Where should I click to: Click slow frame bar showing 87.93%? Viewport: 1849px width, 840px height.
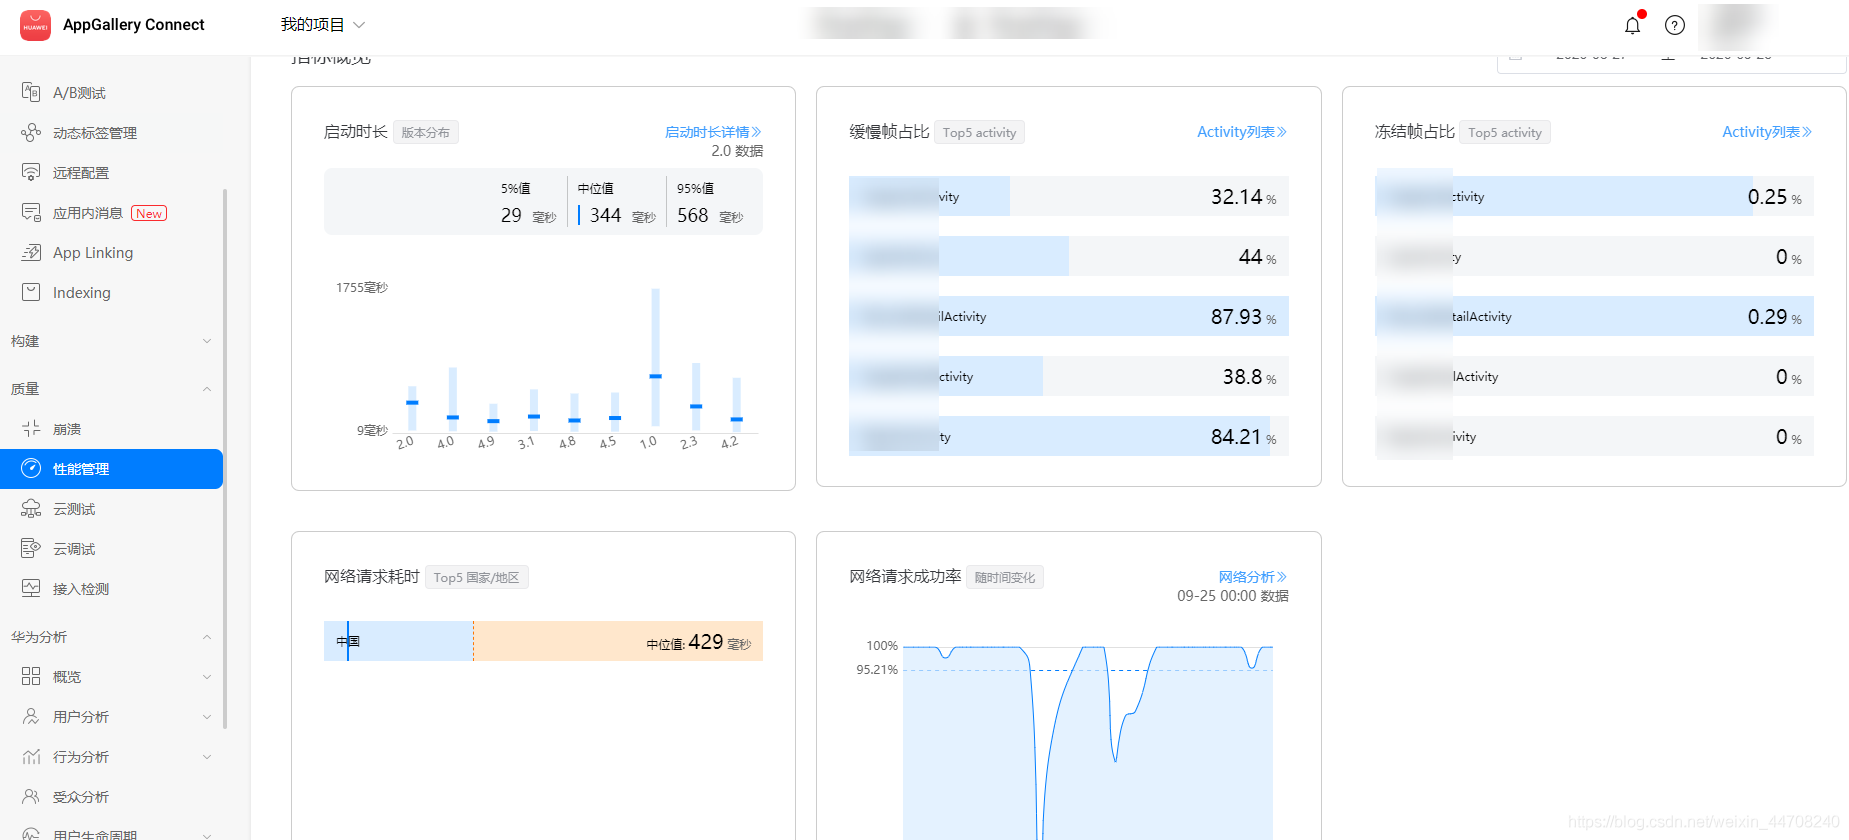1069,316
